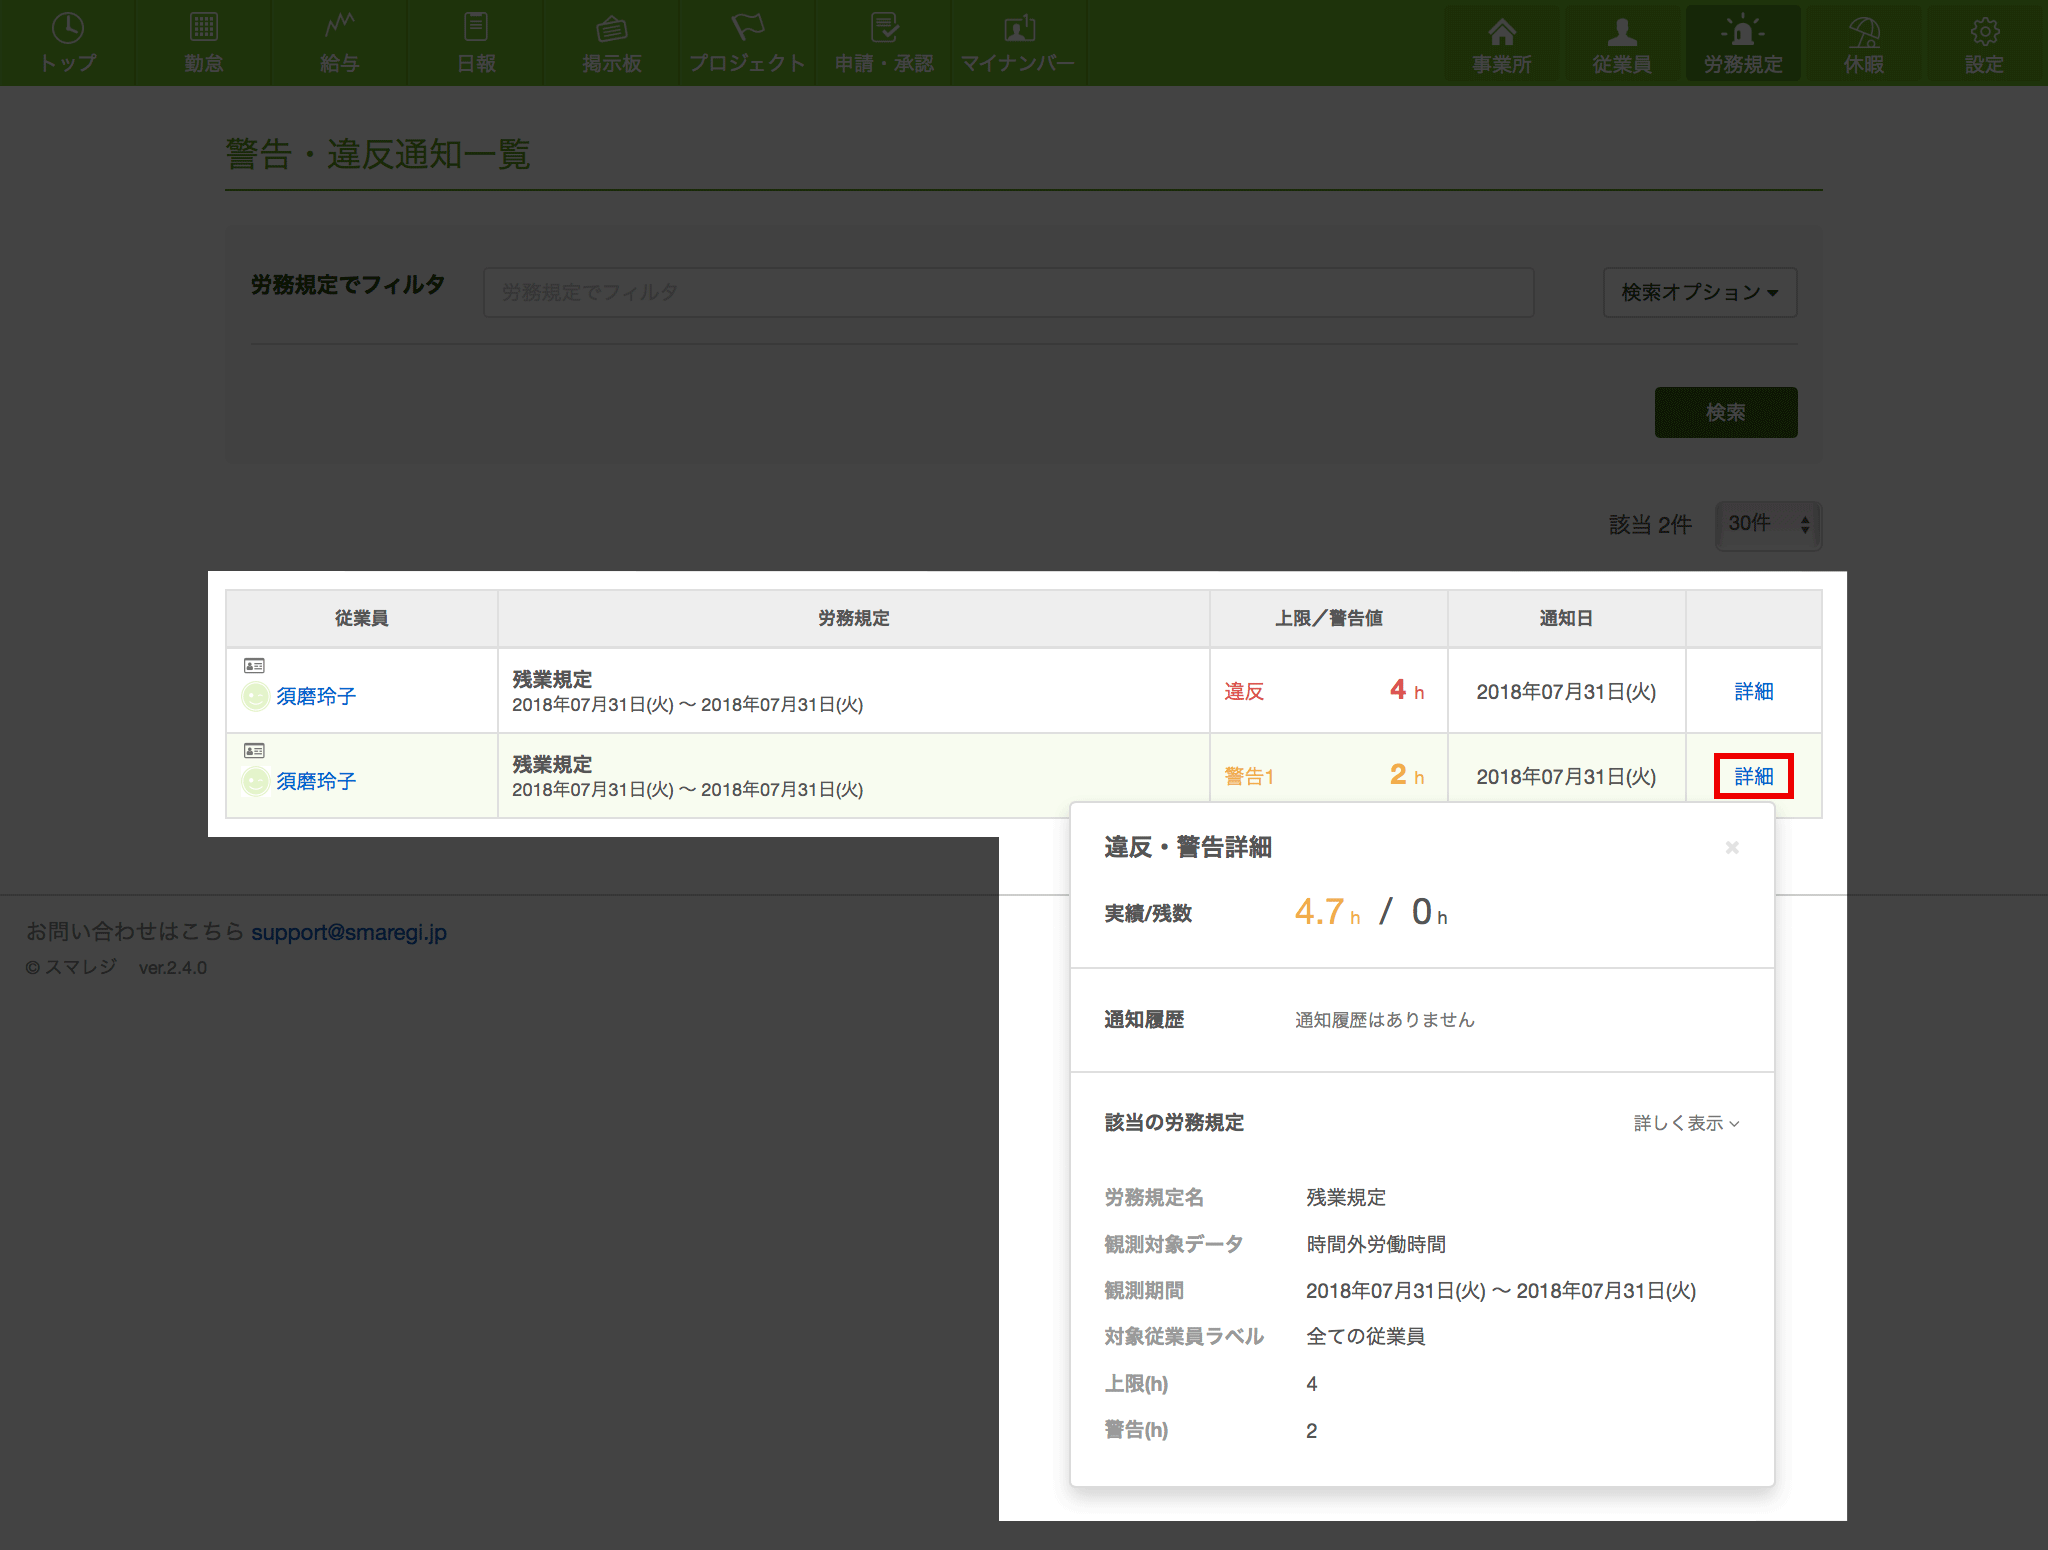Click 全ての従業員 value in popup
The width and height of the screenshot is (2048, 1550).
[x=1366, y=1336]
